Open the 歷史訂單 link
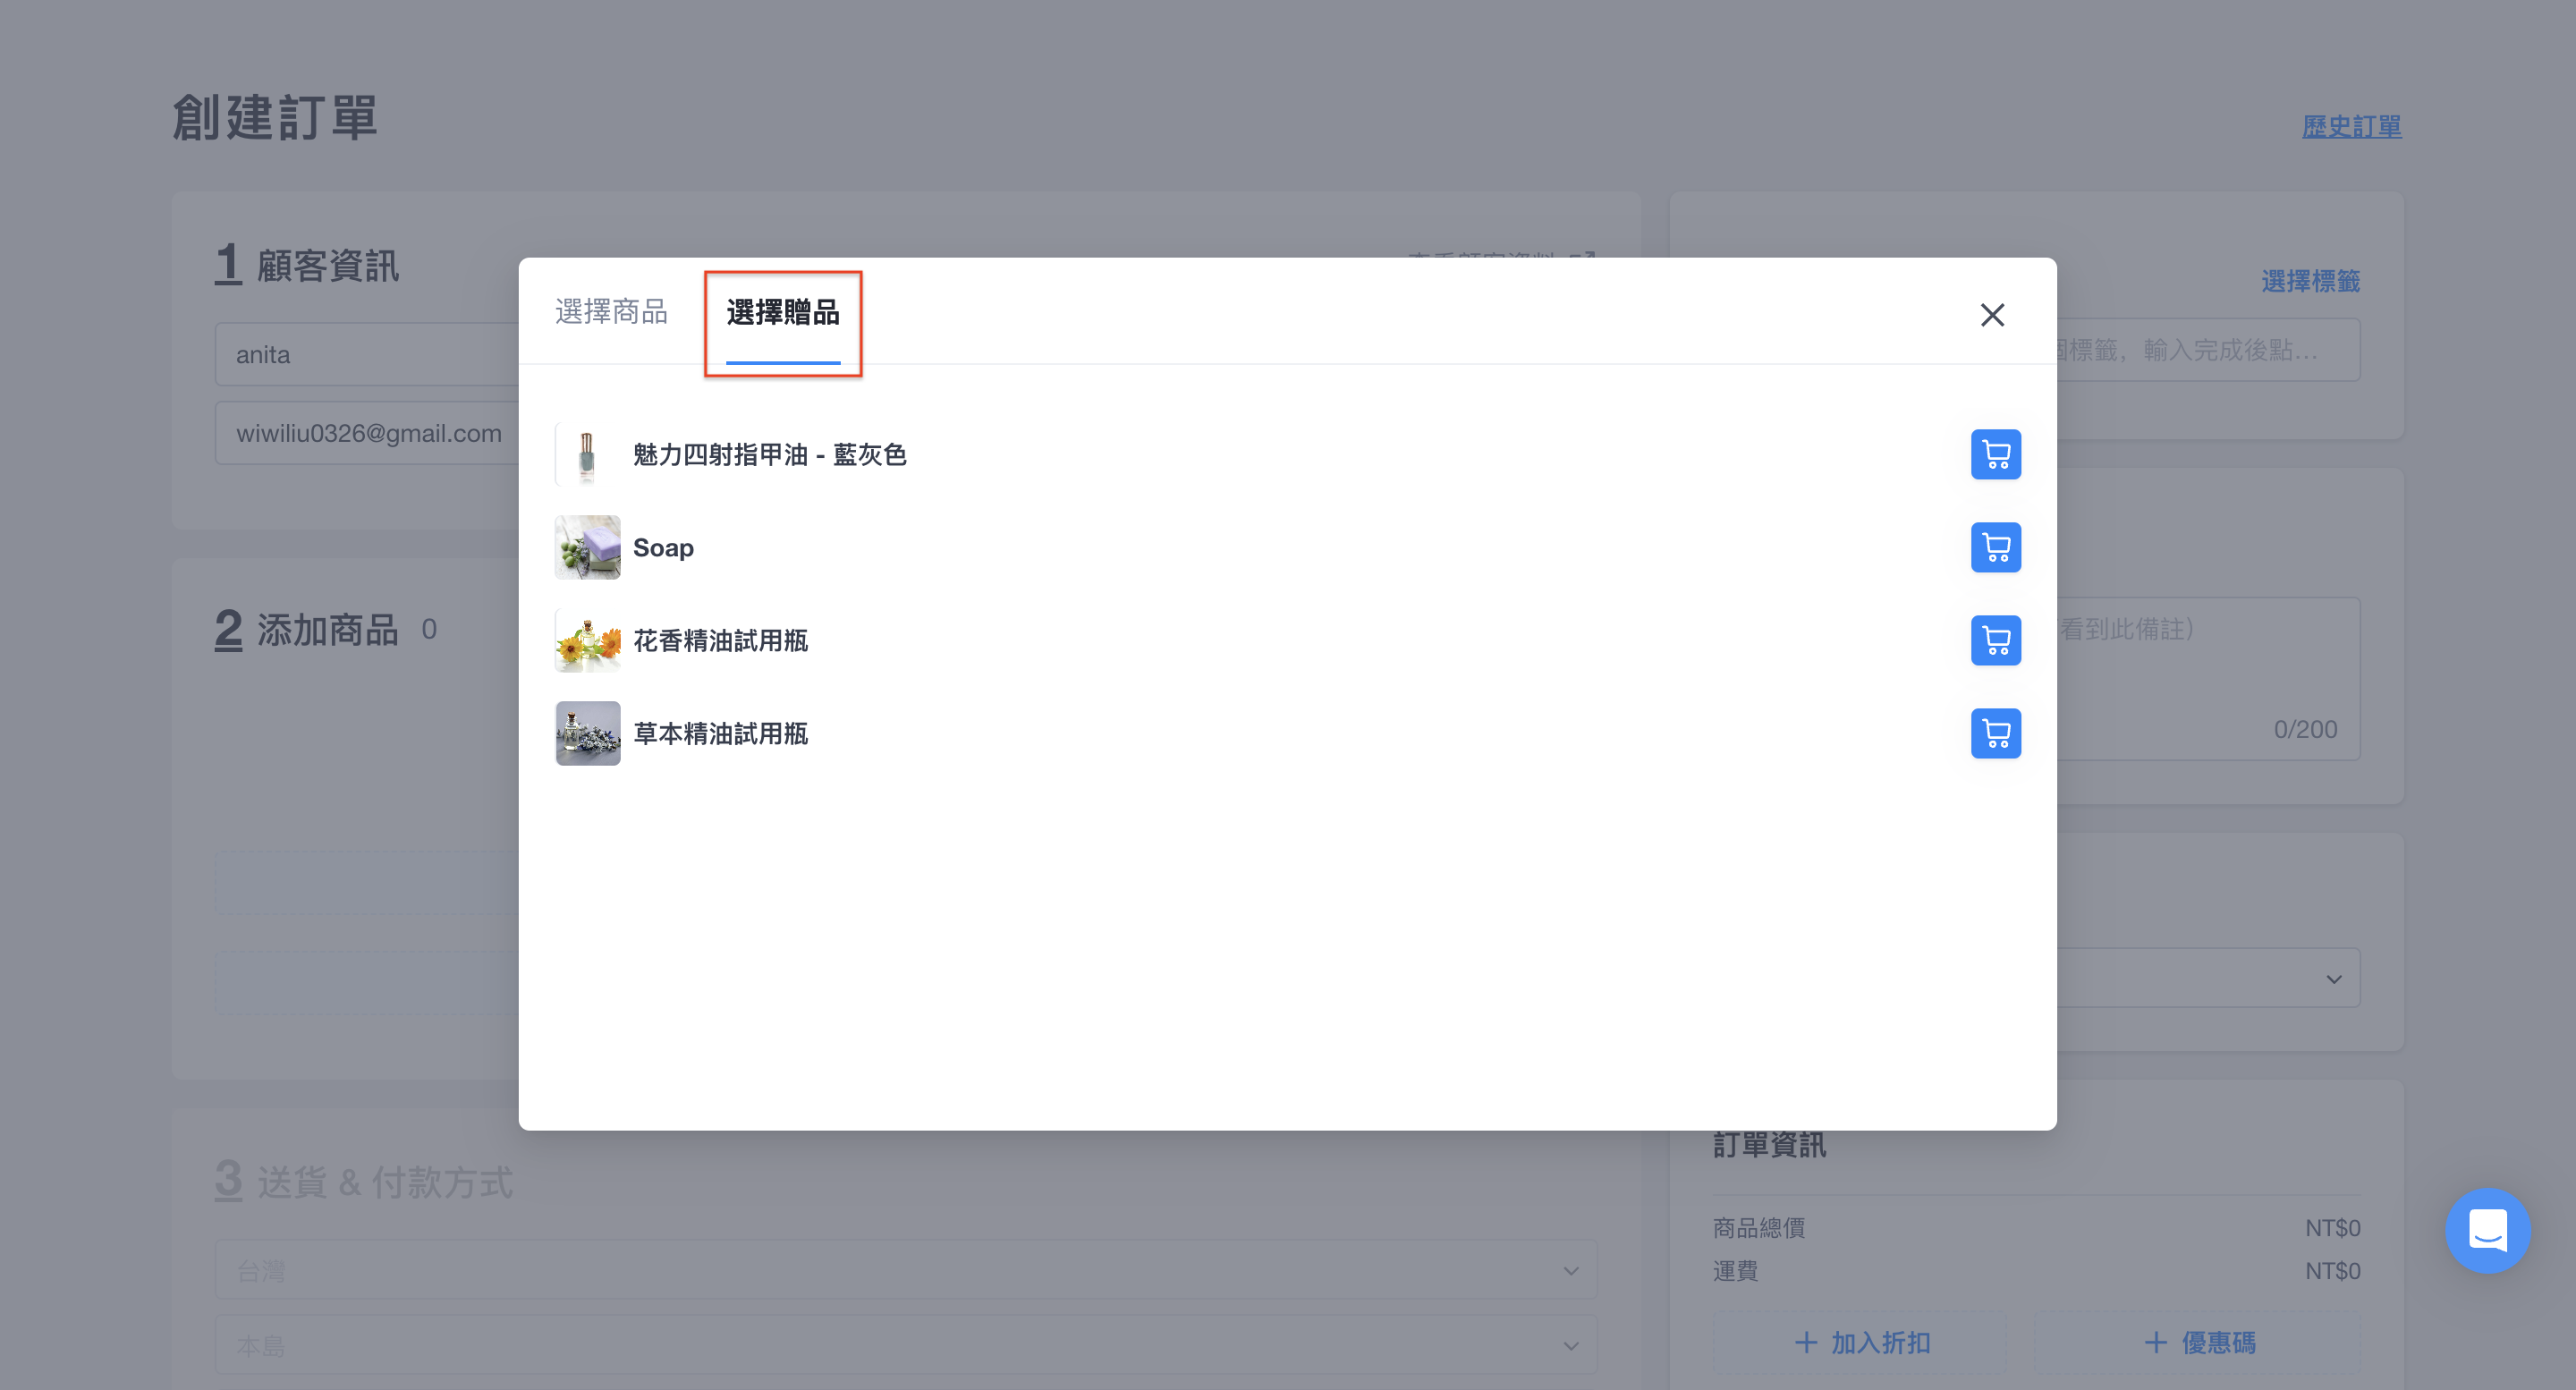Image resolution: width=2576 pixels, height=1390 pixels. coord(2351,127)
